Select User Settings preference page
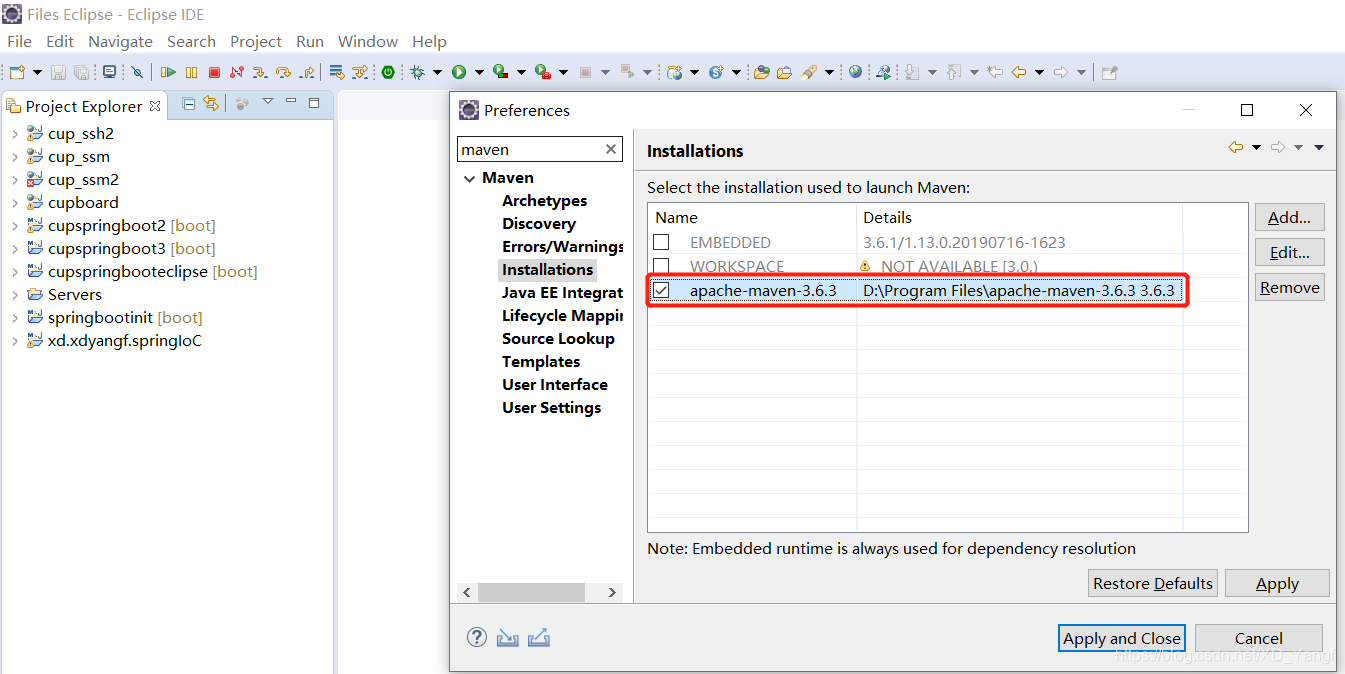This screenshot has height=674, width=1345. click(551, 407)
